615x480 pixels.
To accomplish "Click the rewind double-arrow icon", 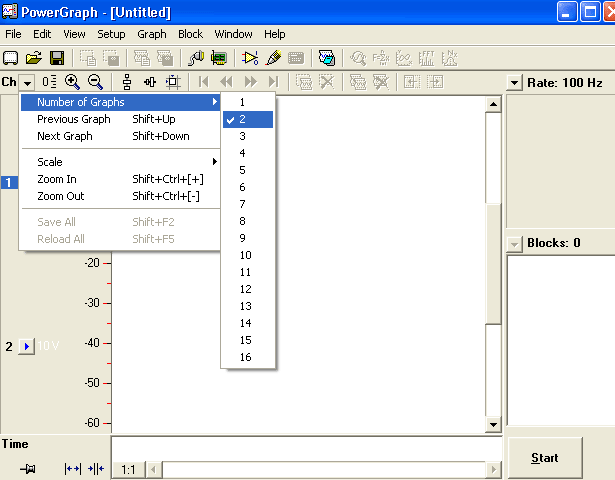I will click(227, 82).
